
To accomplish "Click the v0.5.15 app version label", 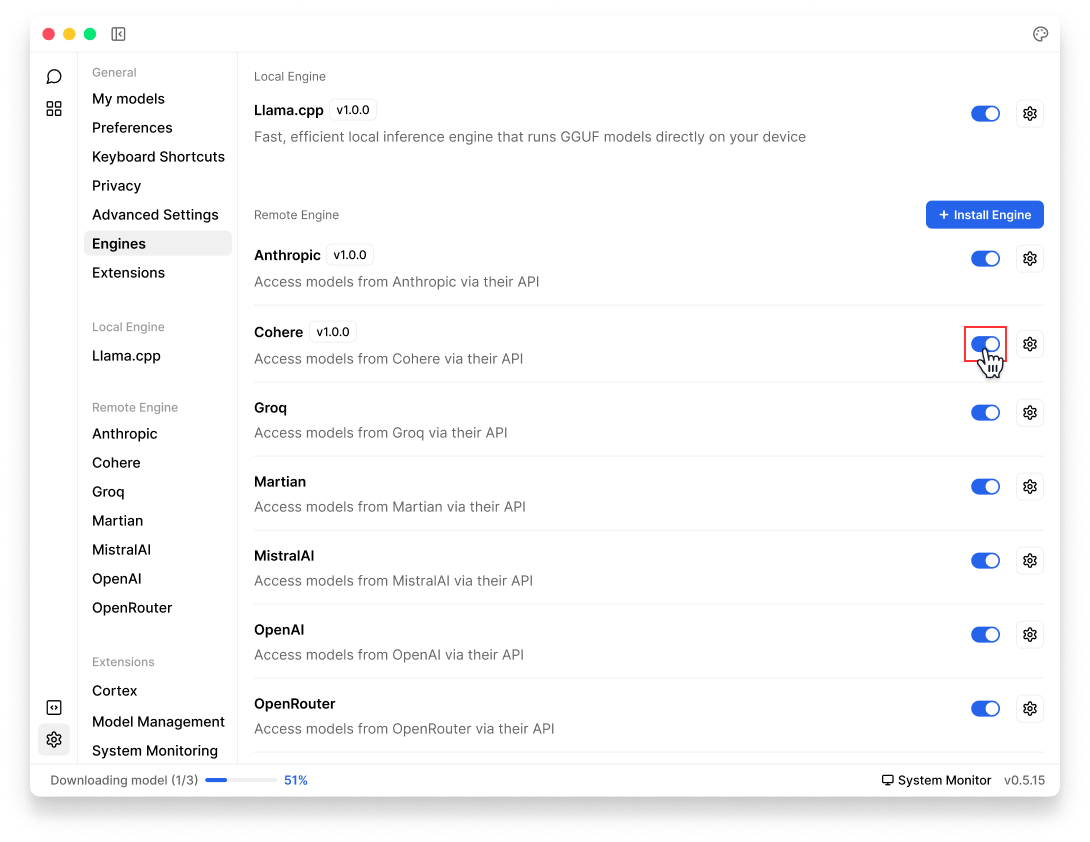I will click(x=1024, y=780).
